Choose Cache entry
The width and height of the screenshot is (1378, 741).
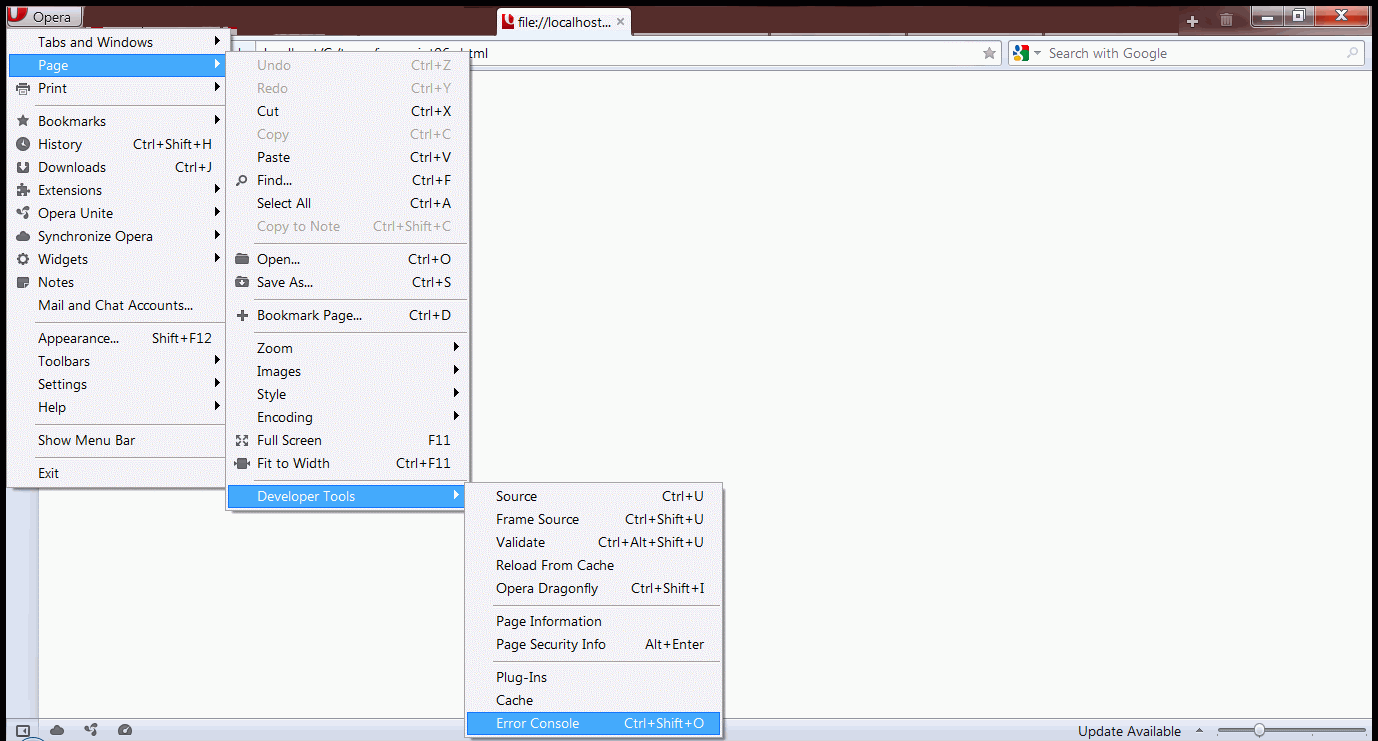point(594,700)
